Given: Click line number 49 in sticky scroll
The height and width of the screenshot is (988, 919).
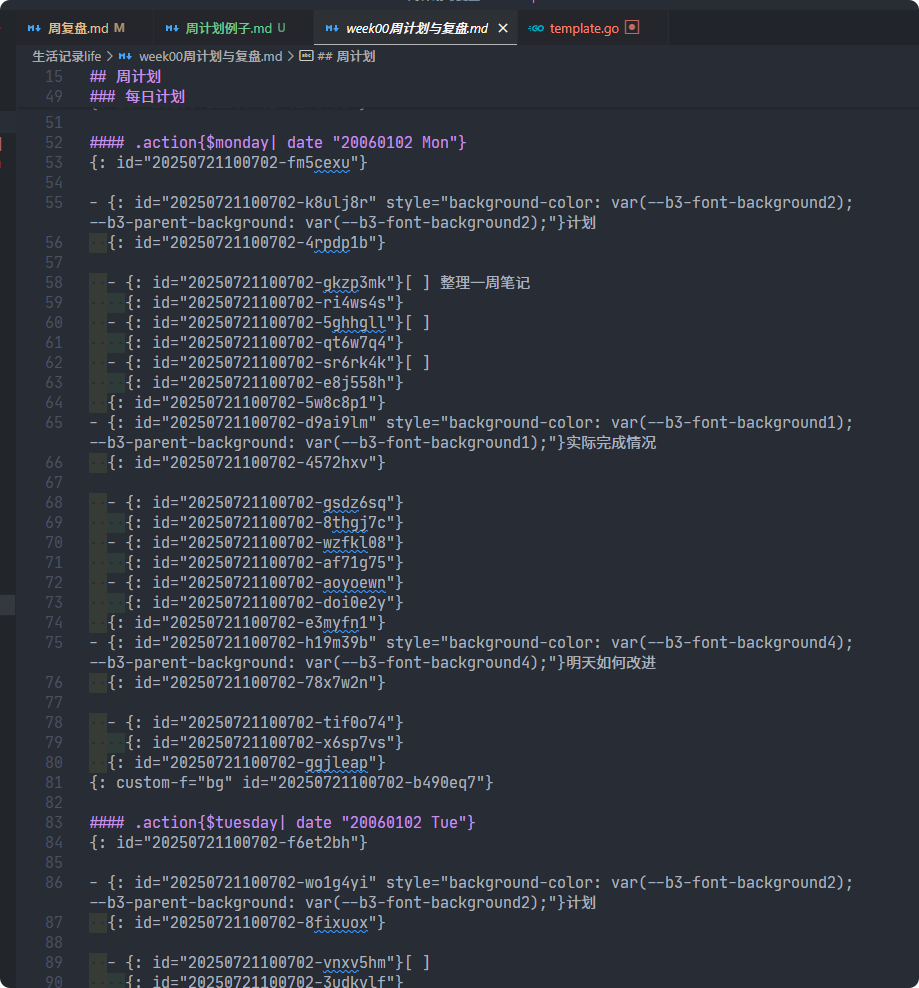Looking at the screenshot, I should [x=54, y=97].
